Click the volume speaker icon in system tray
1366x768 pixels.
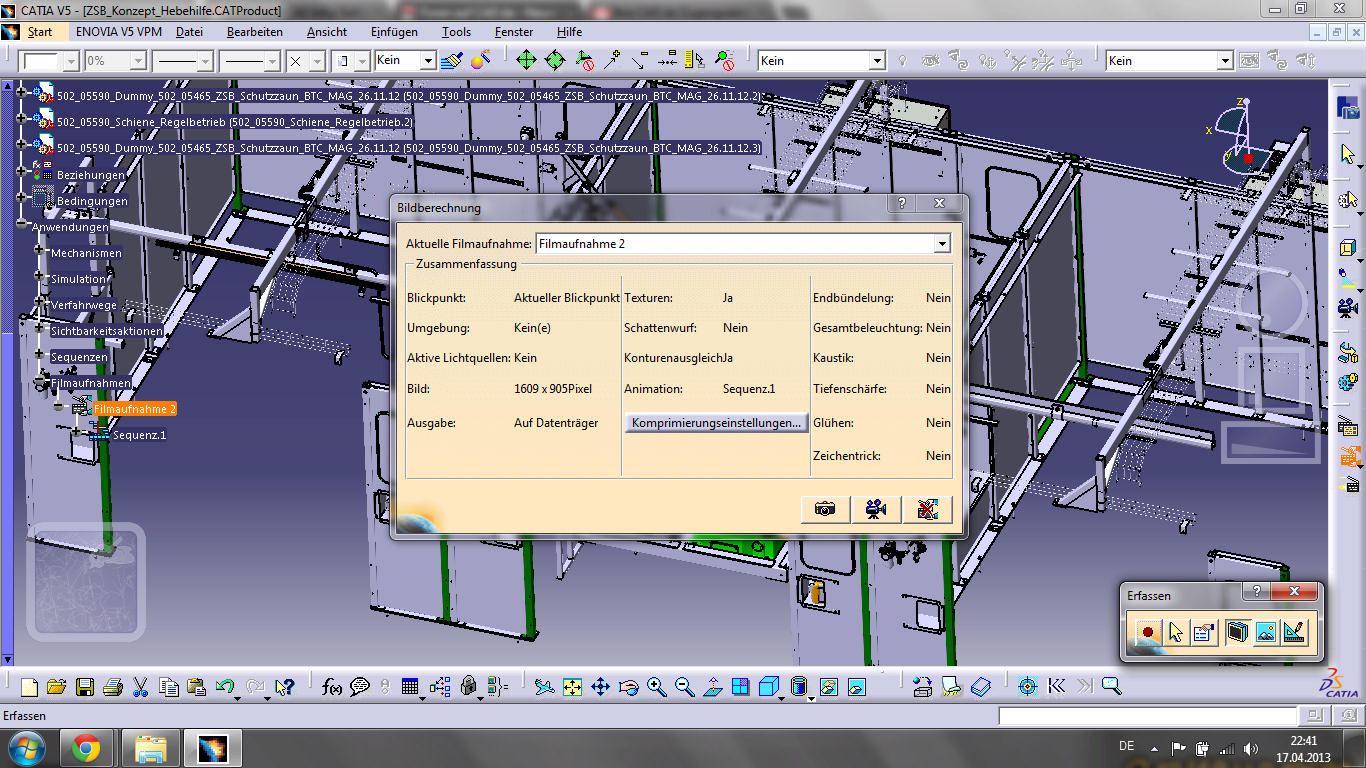[1251, 748]
